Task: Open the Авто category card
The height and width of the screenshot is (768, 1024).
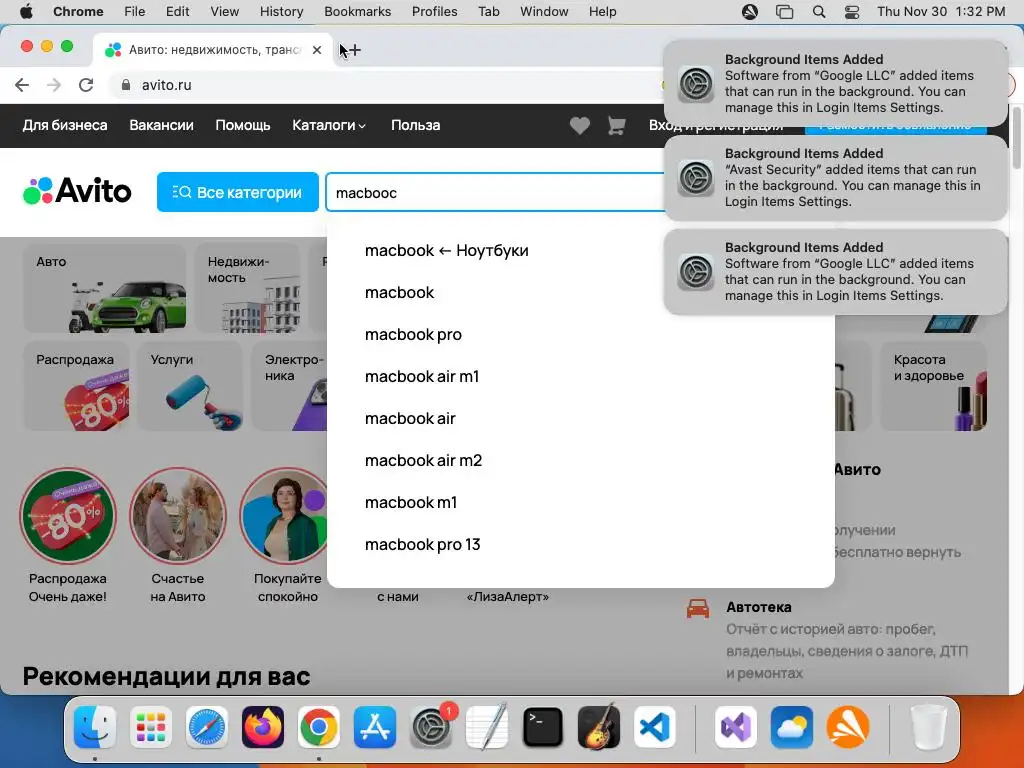Action: [x=104, y=289]
